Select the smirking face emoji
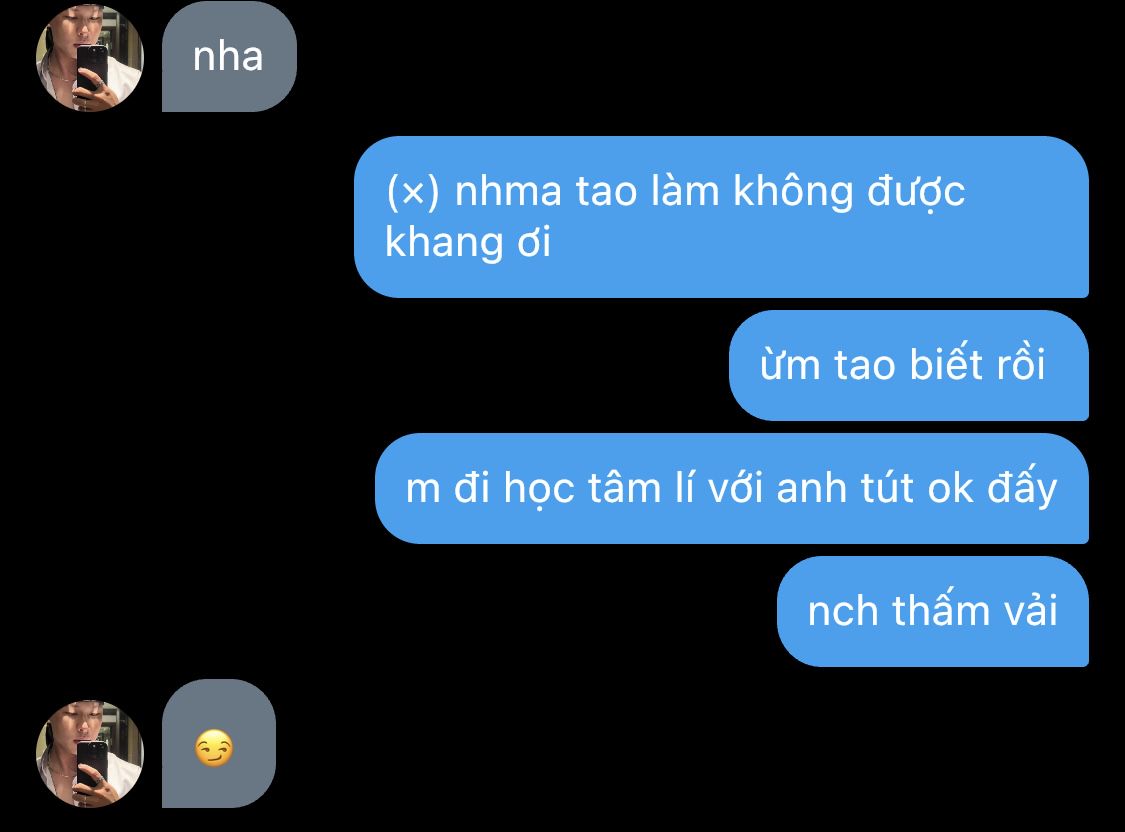The image size is (1125, 832). coord(214,748)
